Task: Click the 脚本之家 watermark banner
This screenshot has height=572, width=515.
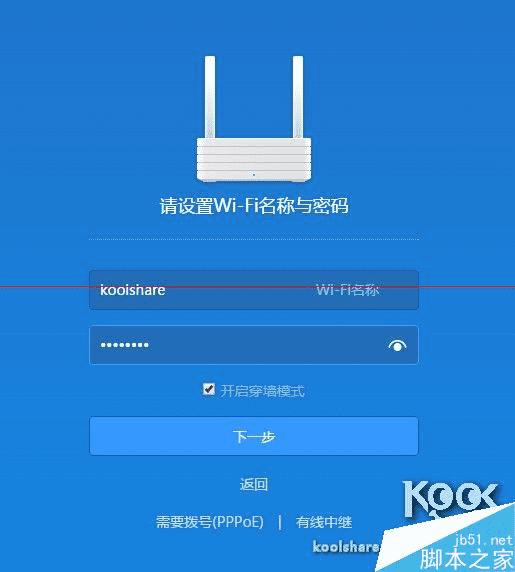Action: (x=466, y=559)
